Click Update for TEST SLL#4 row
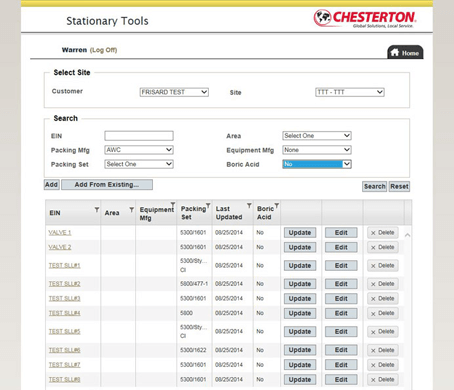Image resolution: width=454 pixels, height=390 pixels. coord(300,313)
